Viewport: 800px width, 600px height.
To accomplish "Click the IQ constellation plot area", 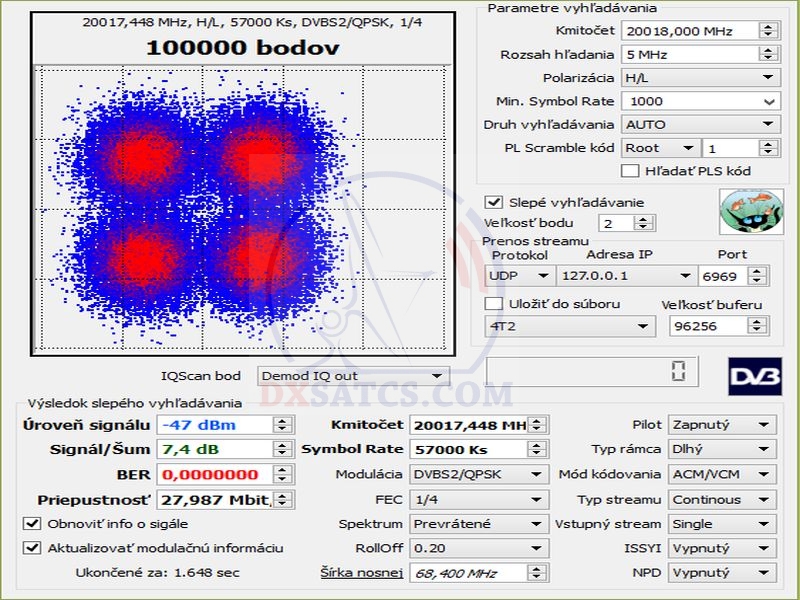I will (238, 210).
